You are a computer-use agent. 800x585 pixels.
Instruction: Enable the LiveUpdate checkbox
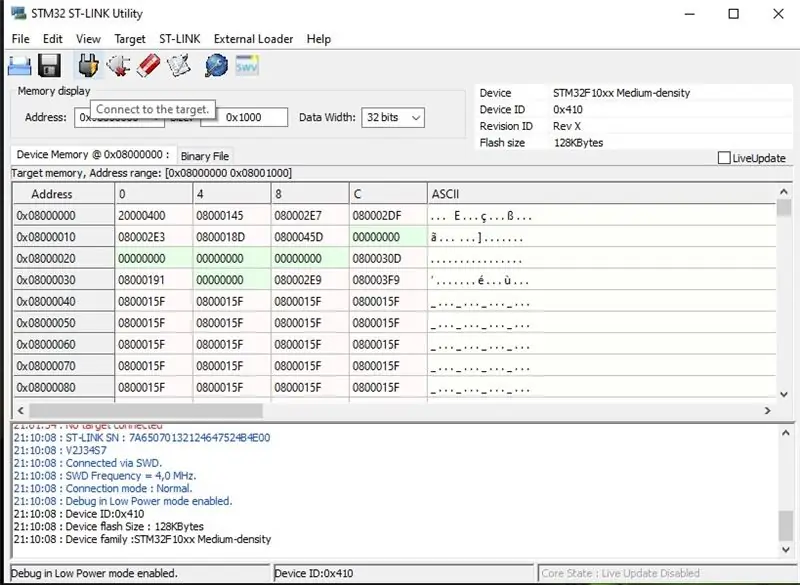724,158
